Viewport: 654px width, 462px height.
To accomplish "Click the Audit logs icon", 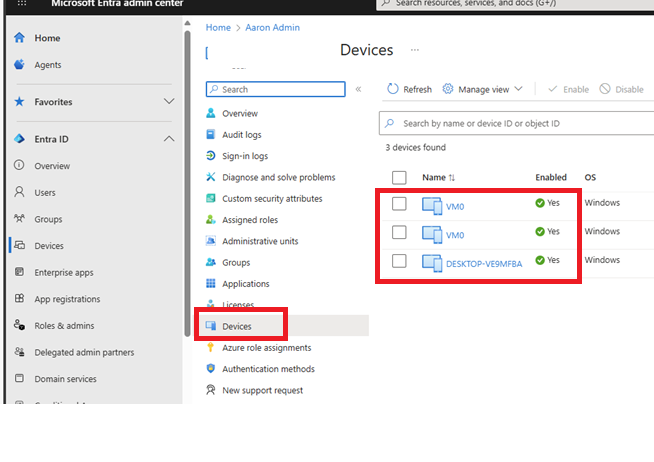I will [211, 134].
